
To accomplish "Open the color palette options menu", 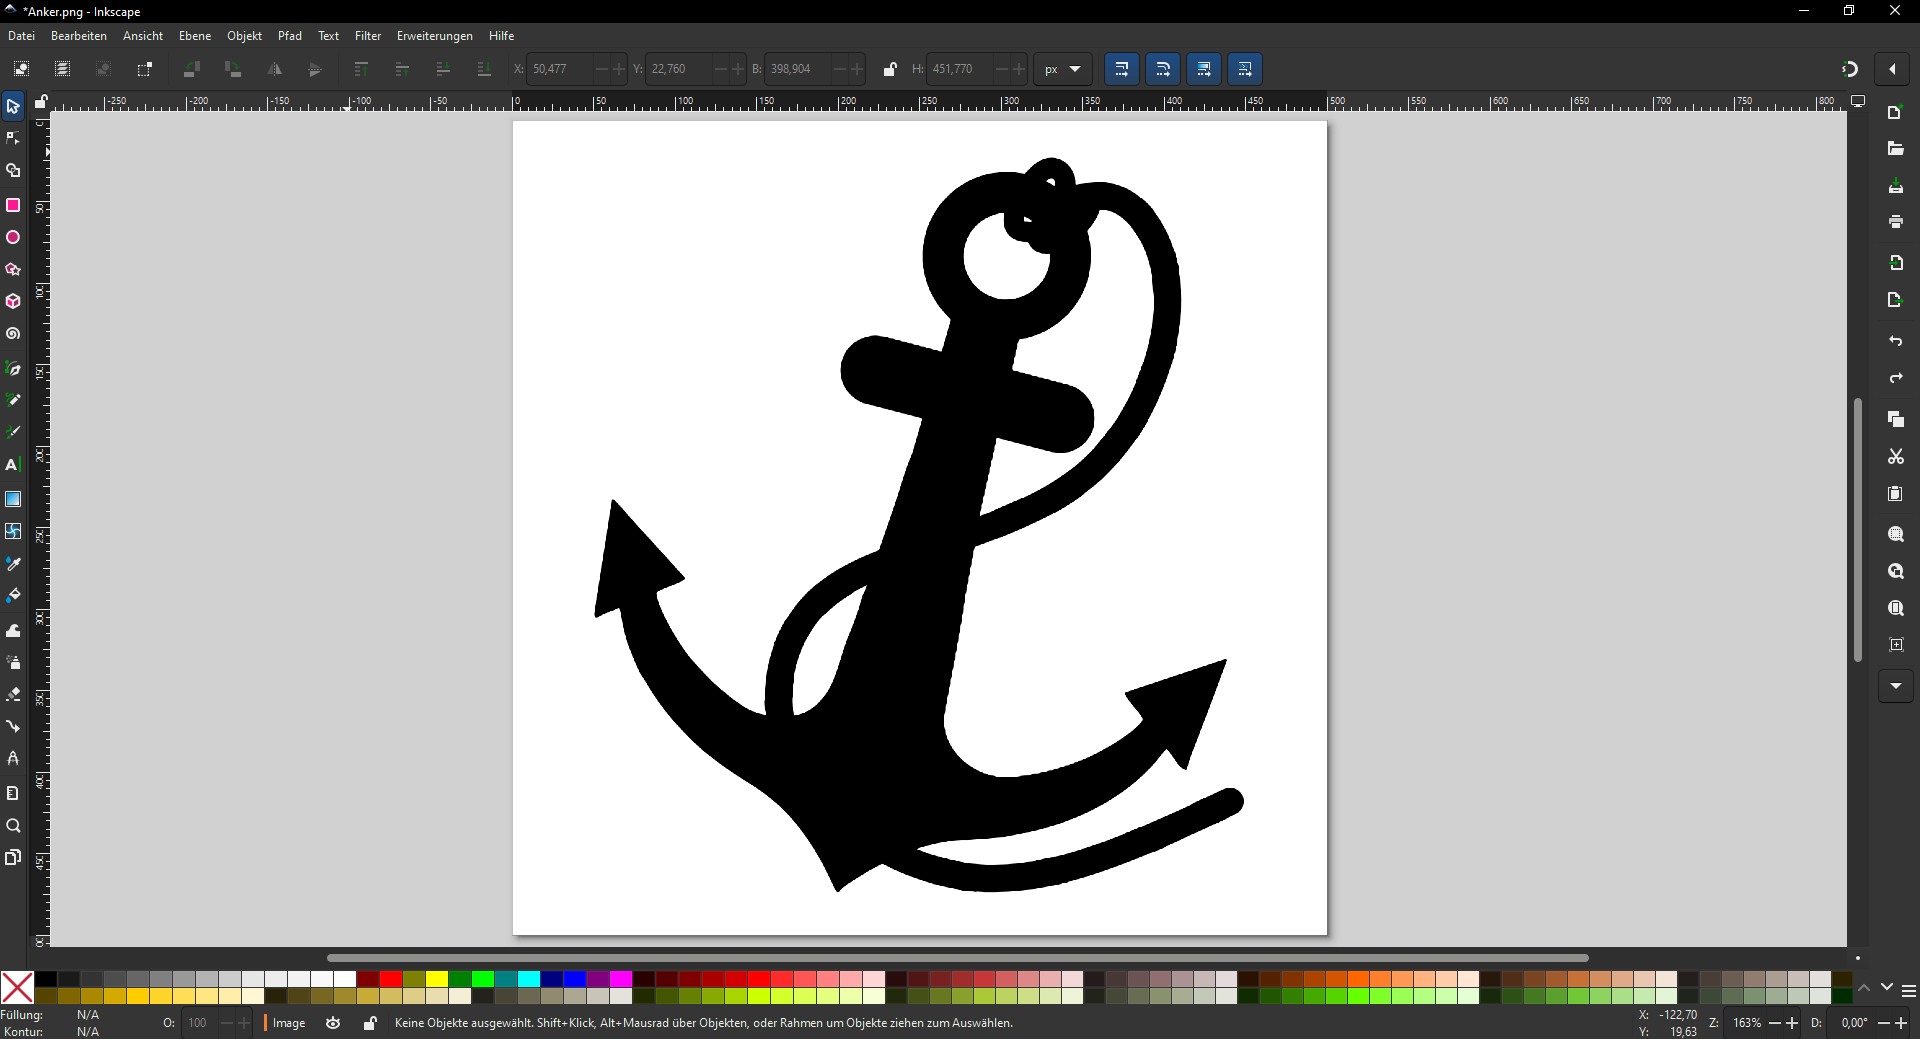I will click(x=1908, y=991).
